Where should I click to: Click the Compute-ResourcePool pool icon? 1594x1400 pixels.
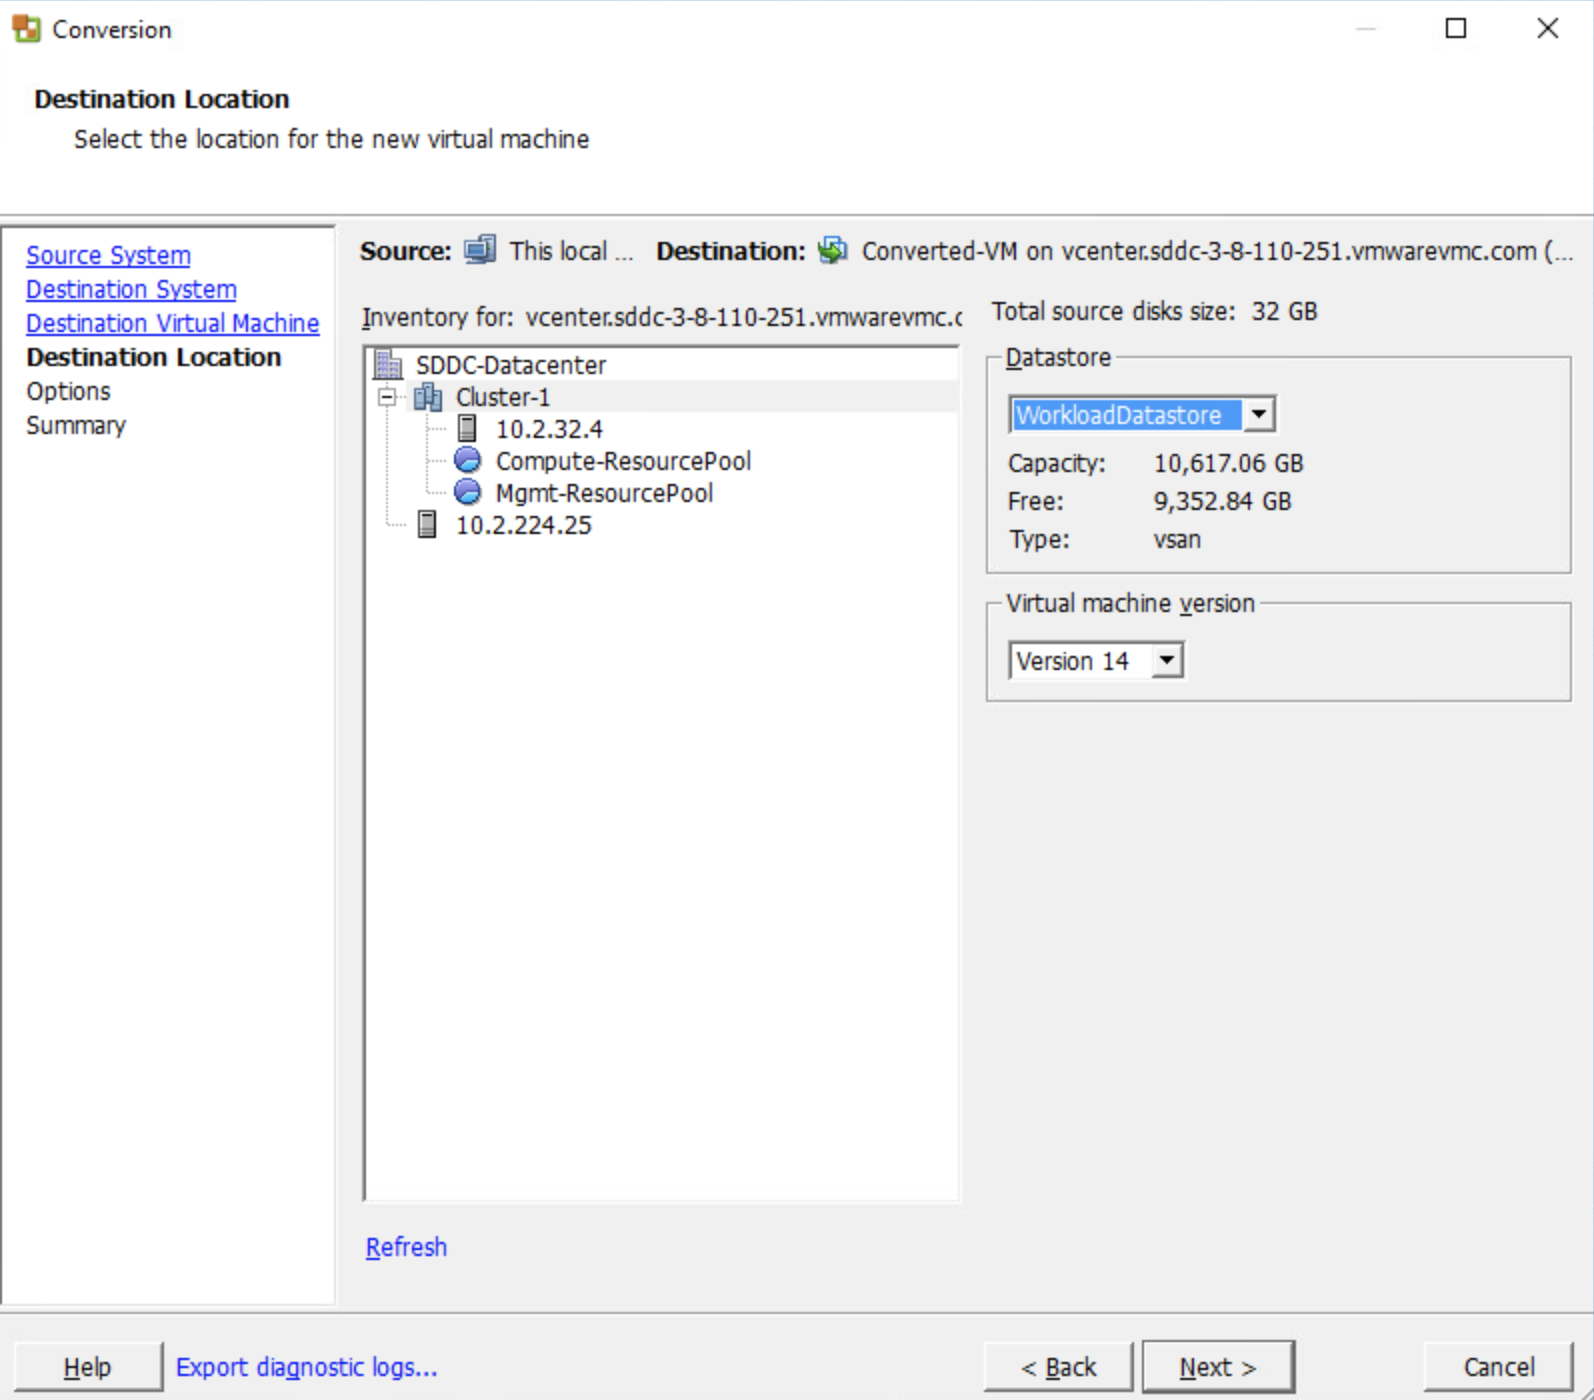(x=467, y=461)
